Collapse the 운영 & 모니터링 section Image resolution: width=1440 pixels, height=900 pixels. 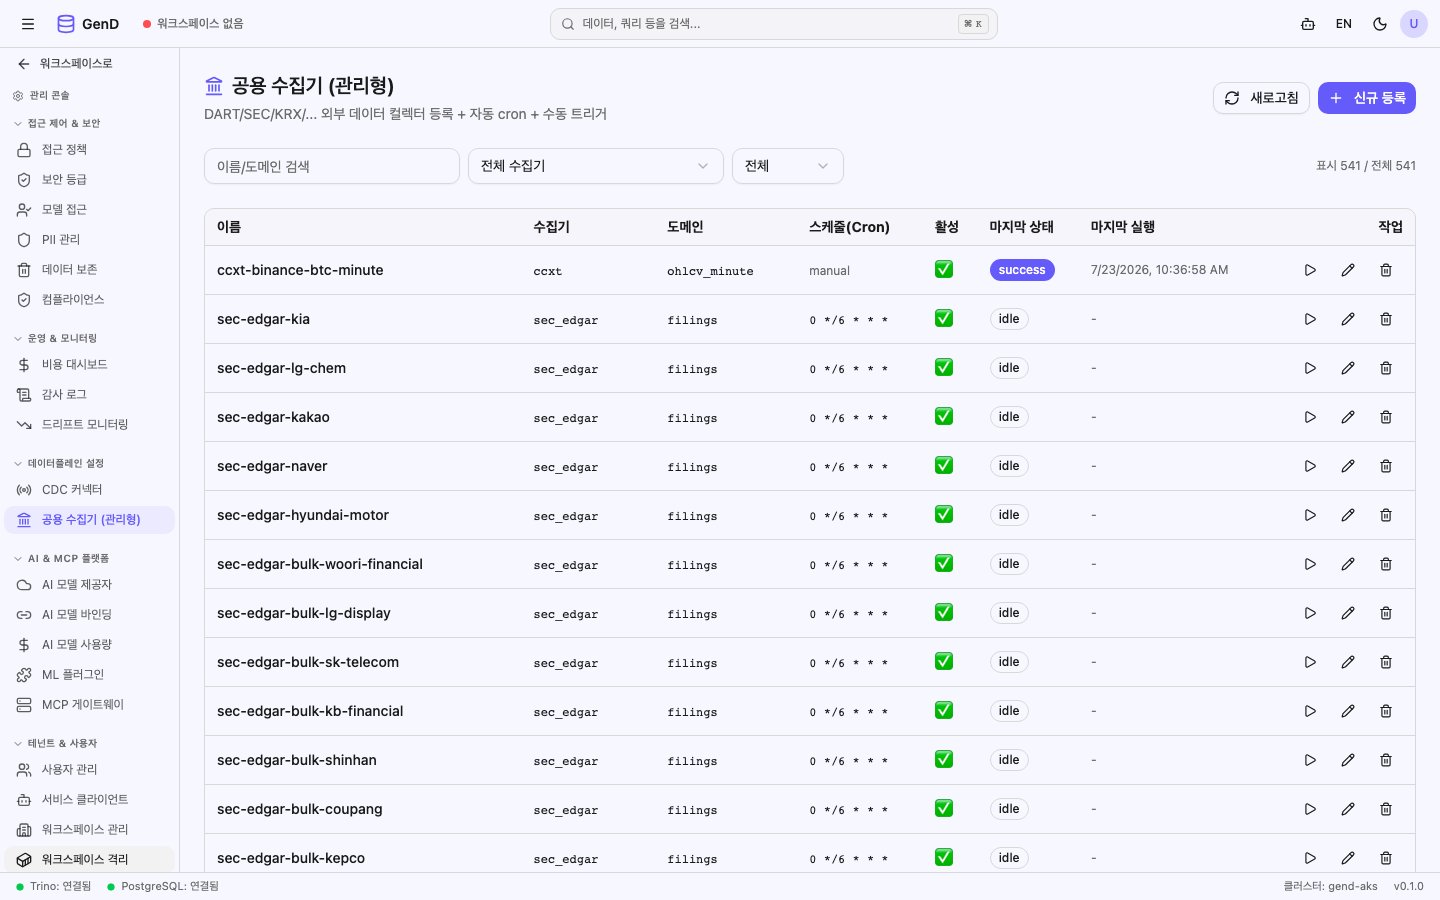pos(56,338)
